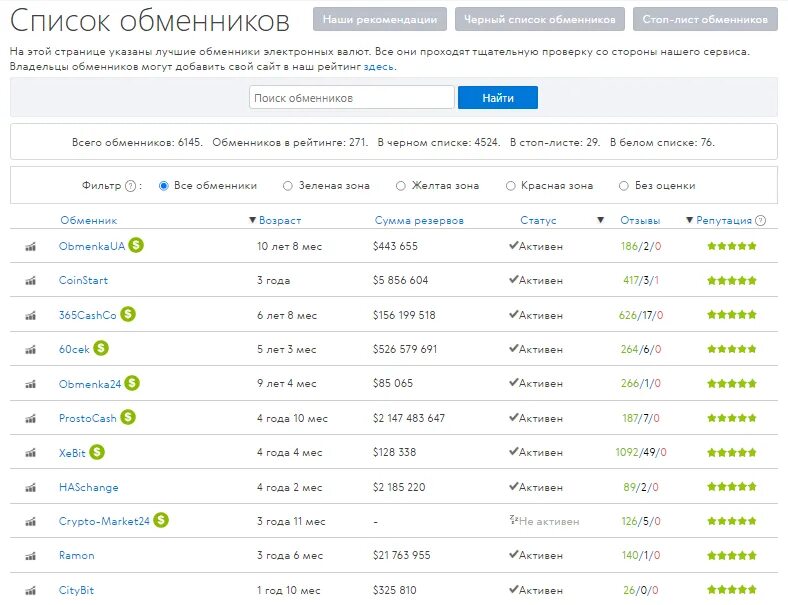Open the Crypto-Market24 exchanger link
Screen dimensions: 788x605
coord(104,521)
